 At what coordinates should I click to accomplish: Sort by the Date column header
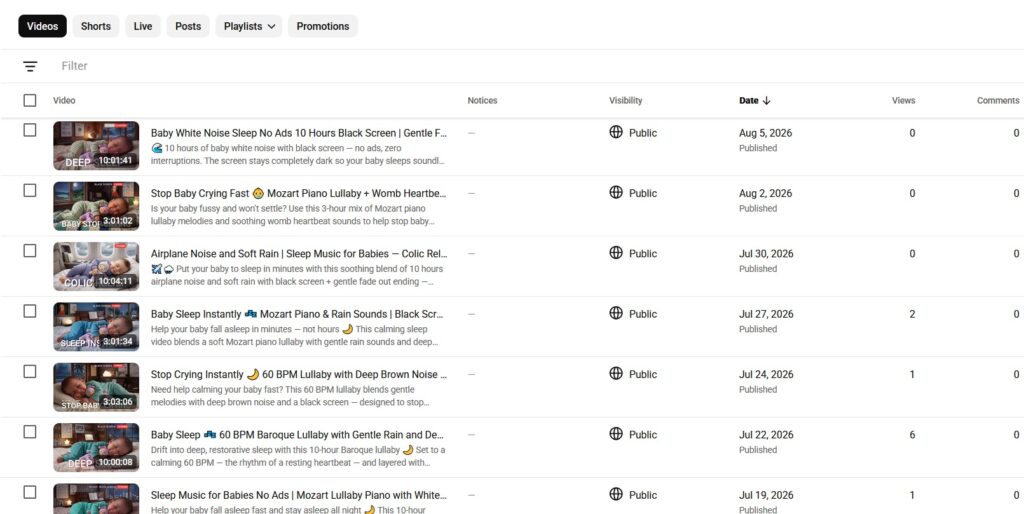point(748,101)
